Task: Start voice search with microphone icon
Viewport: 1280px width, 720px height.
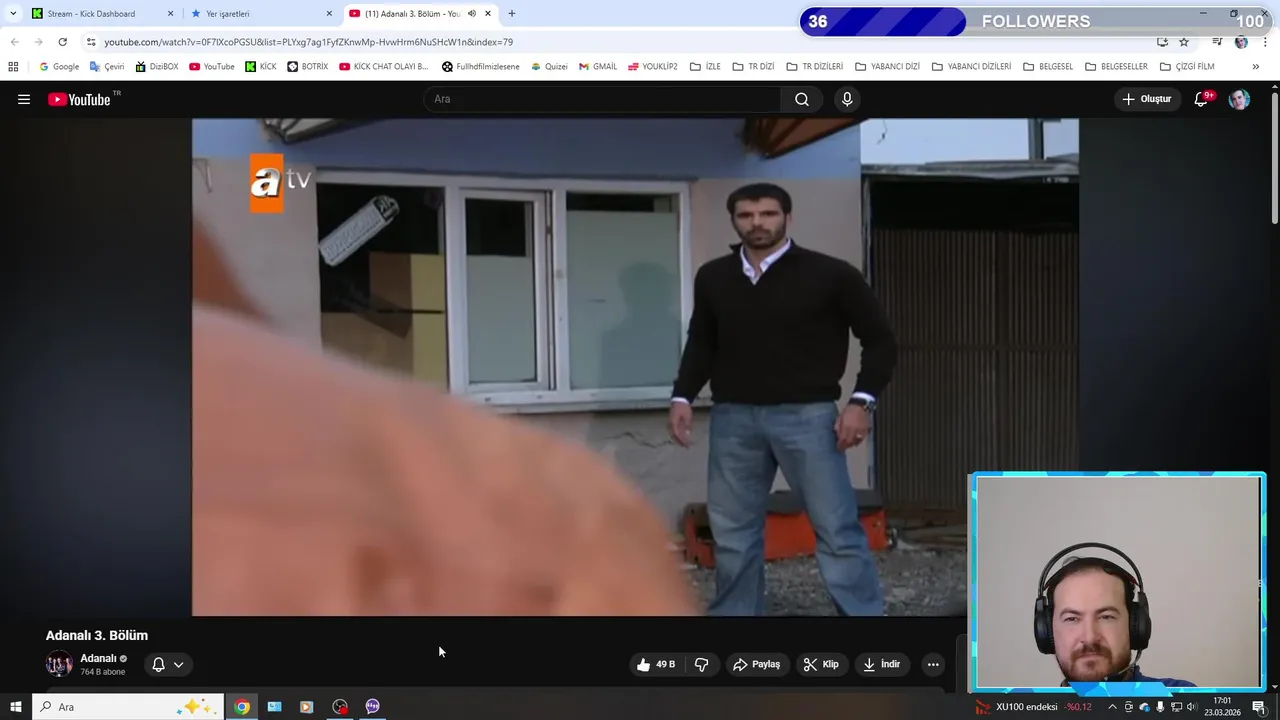Action: point(847,99)
